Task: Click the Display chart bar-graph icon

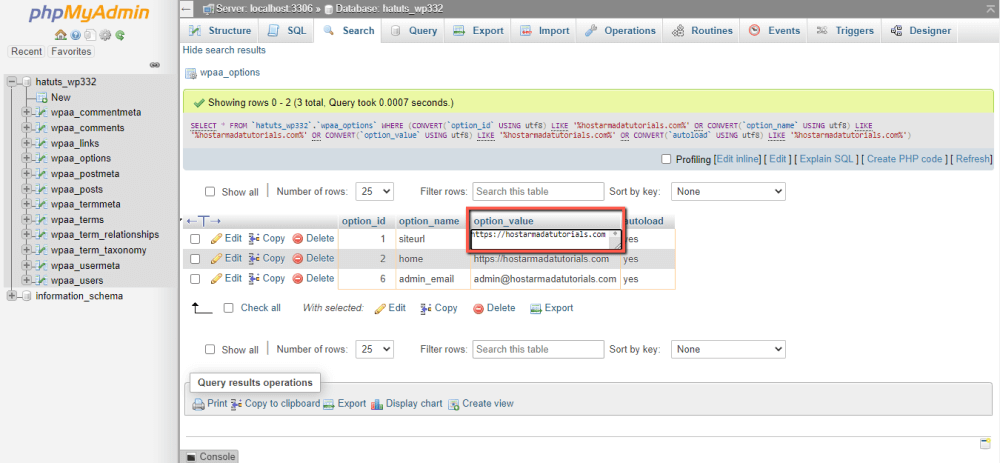Action: pyautogui.click(x=377, y=404)
